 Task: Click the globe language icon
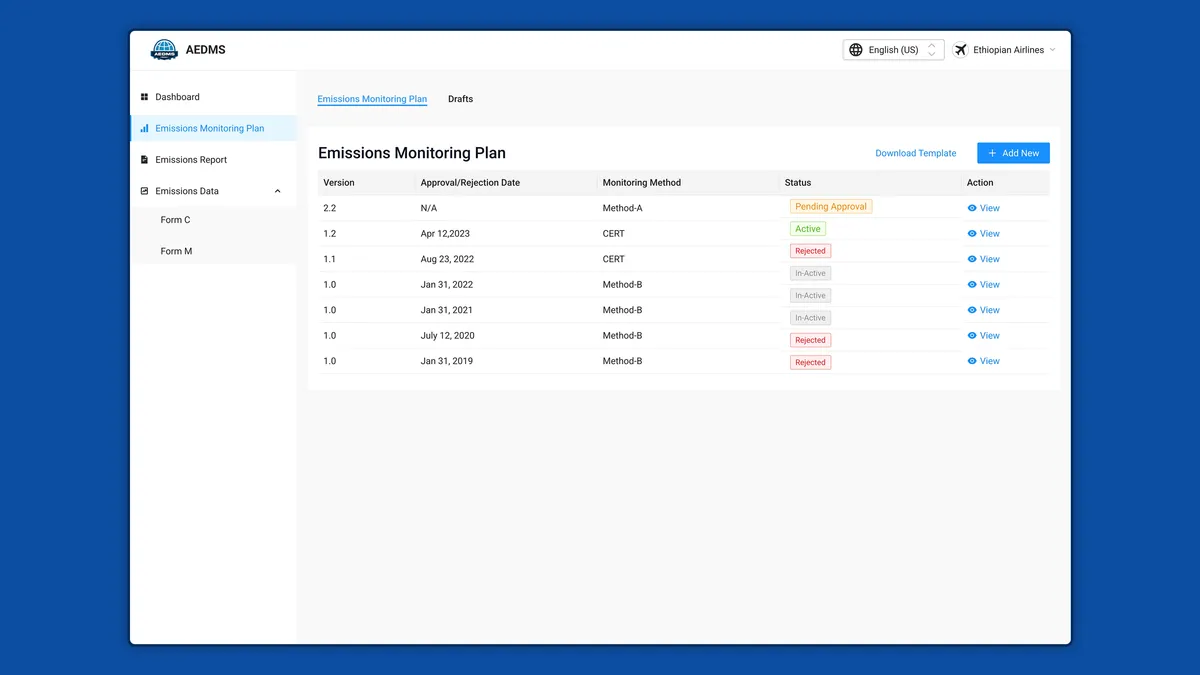pyautogui.click(x=856, y=50)
